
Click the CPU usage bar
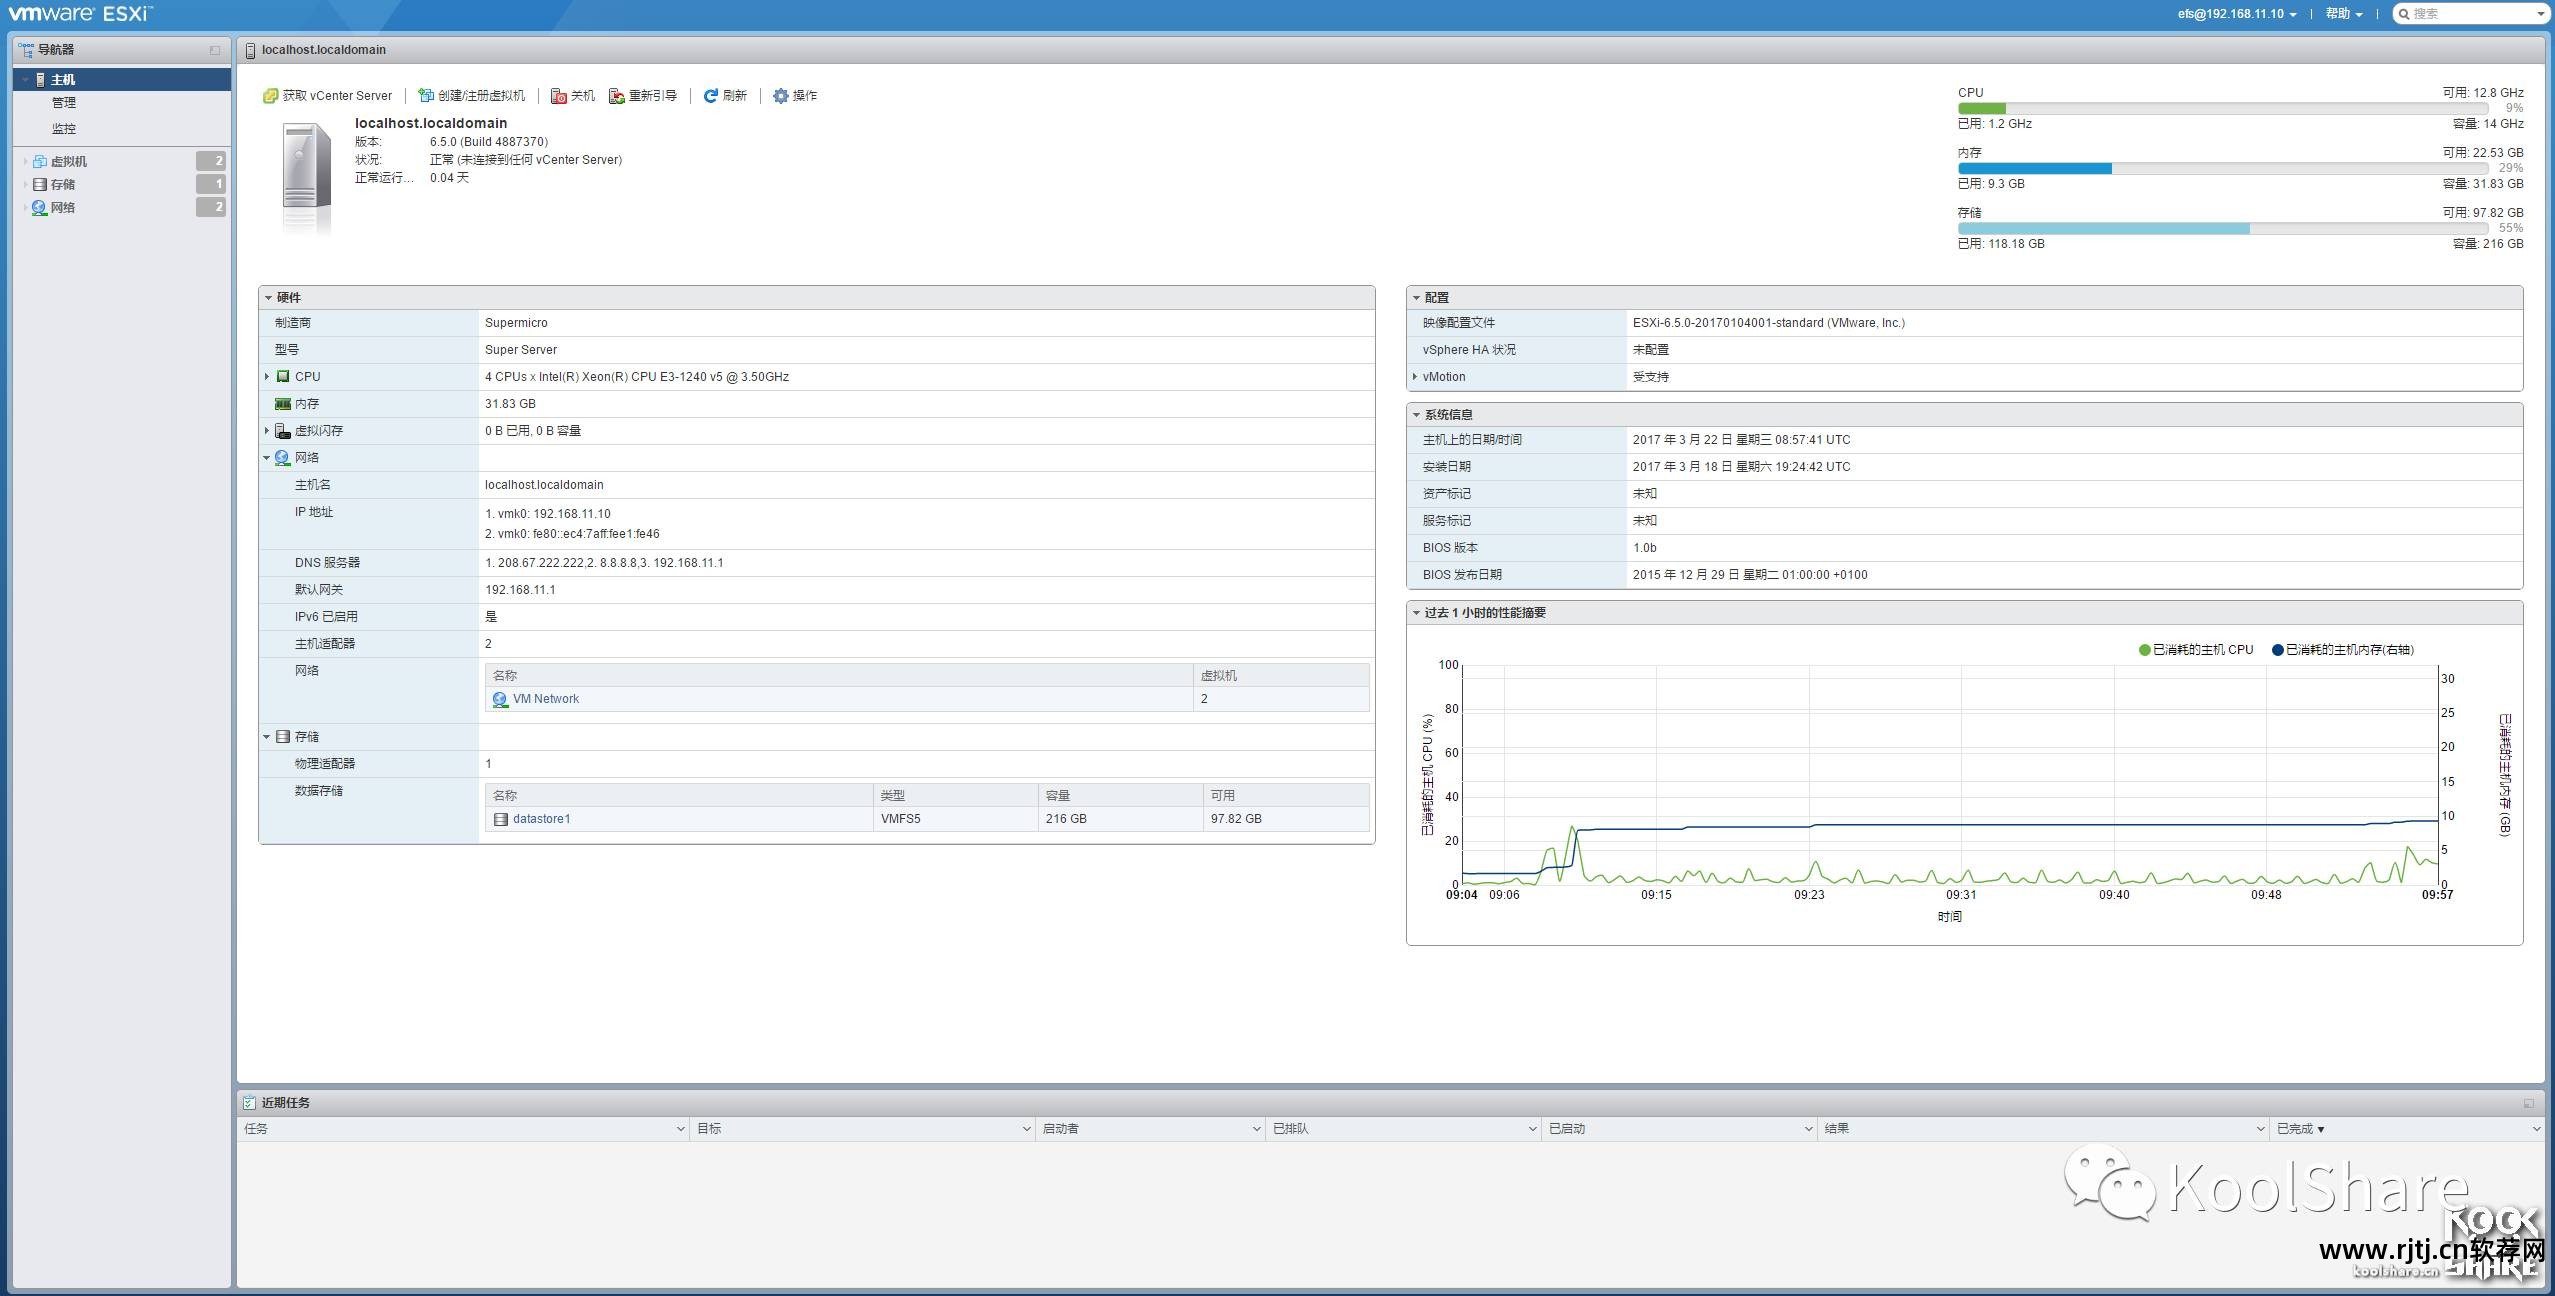[2223, 108]
